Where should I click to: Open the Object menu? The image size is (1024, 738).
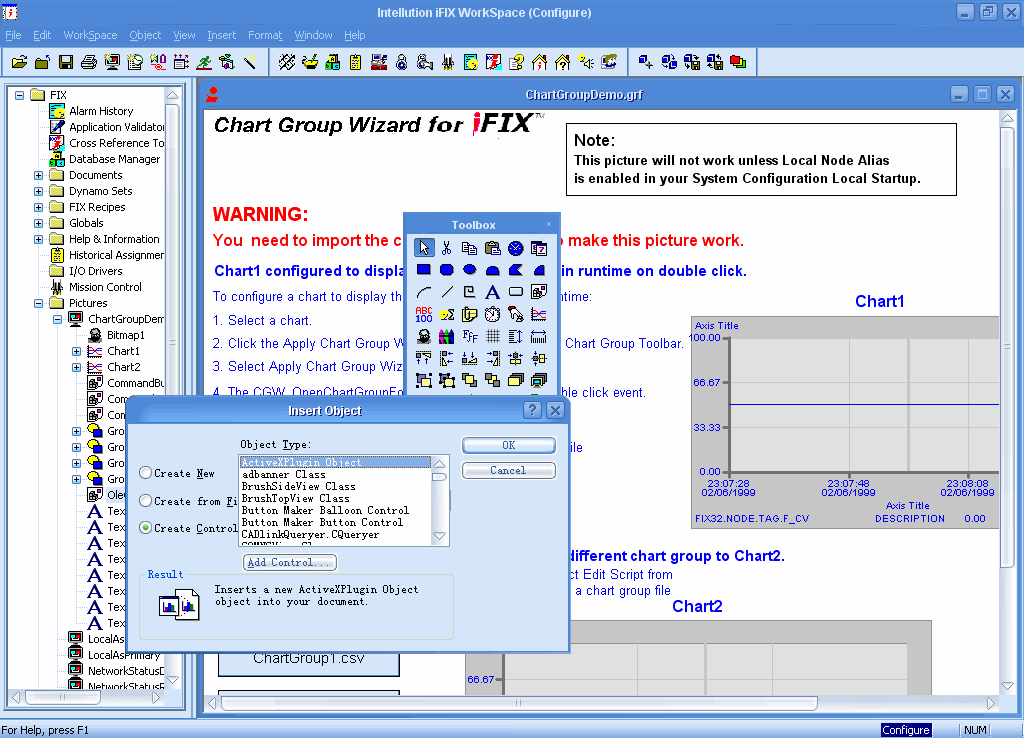tap(145, 35)
